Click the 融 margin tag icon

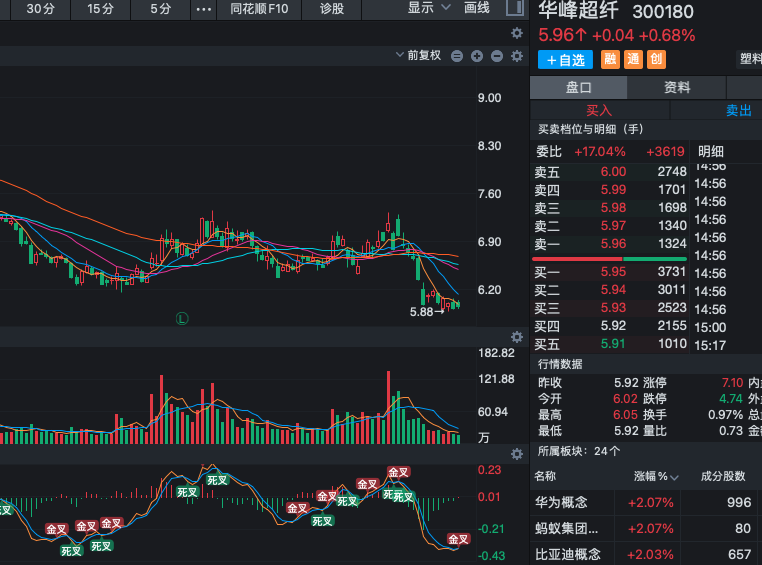[610, 60]
